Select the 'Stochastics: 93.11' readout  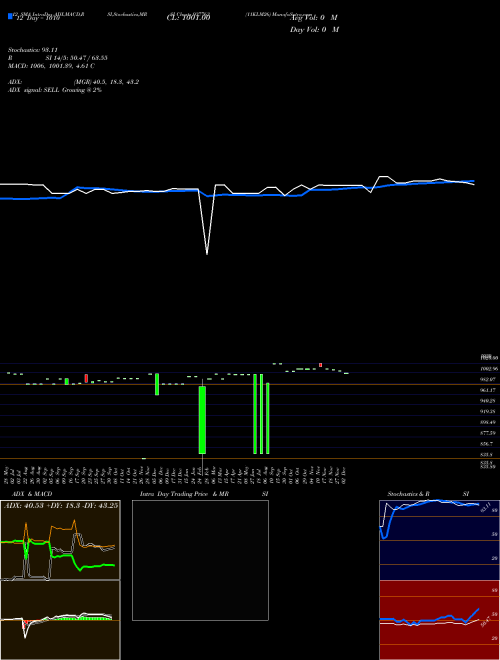tap(33, 50)
